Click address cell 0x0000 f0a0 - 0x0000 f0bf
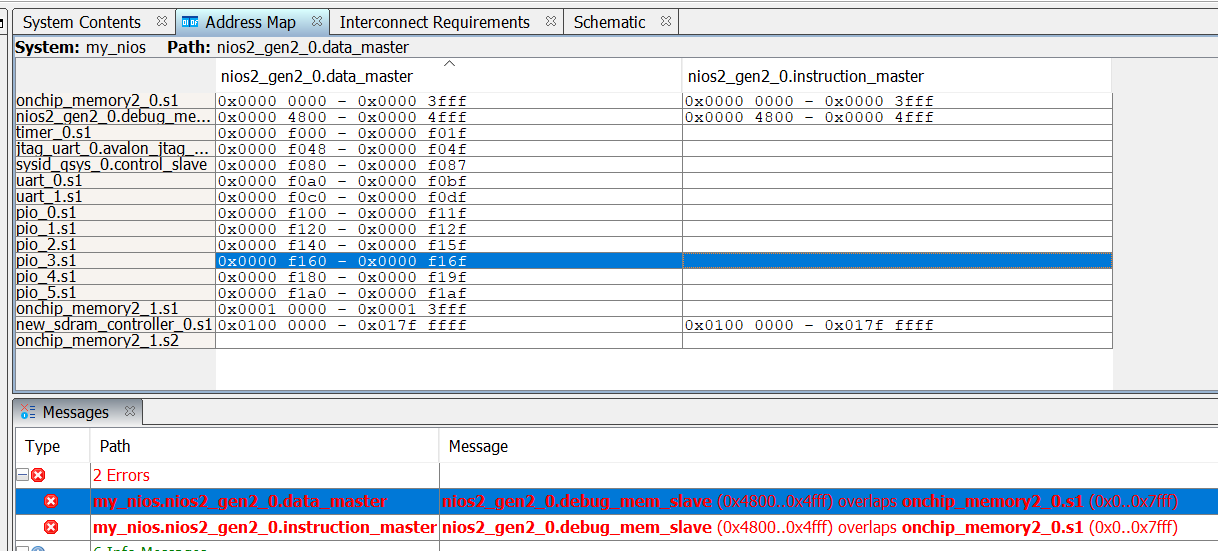Screen dimensions: 1218x551 pyautogui.click(x=449, y=181)
